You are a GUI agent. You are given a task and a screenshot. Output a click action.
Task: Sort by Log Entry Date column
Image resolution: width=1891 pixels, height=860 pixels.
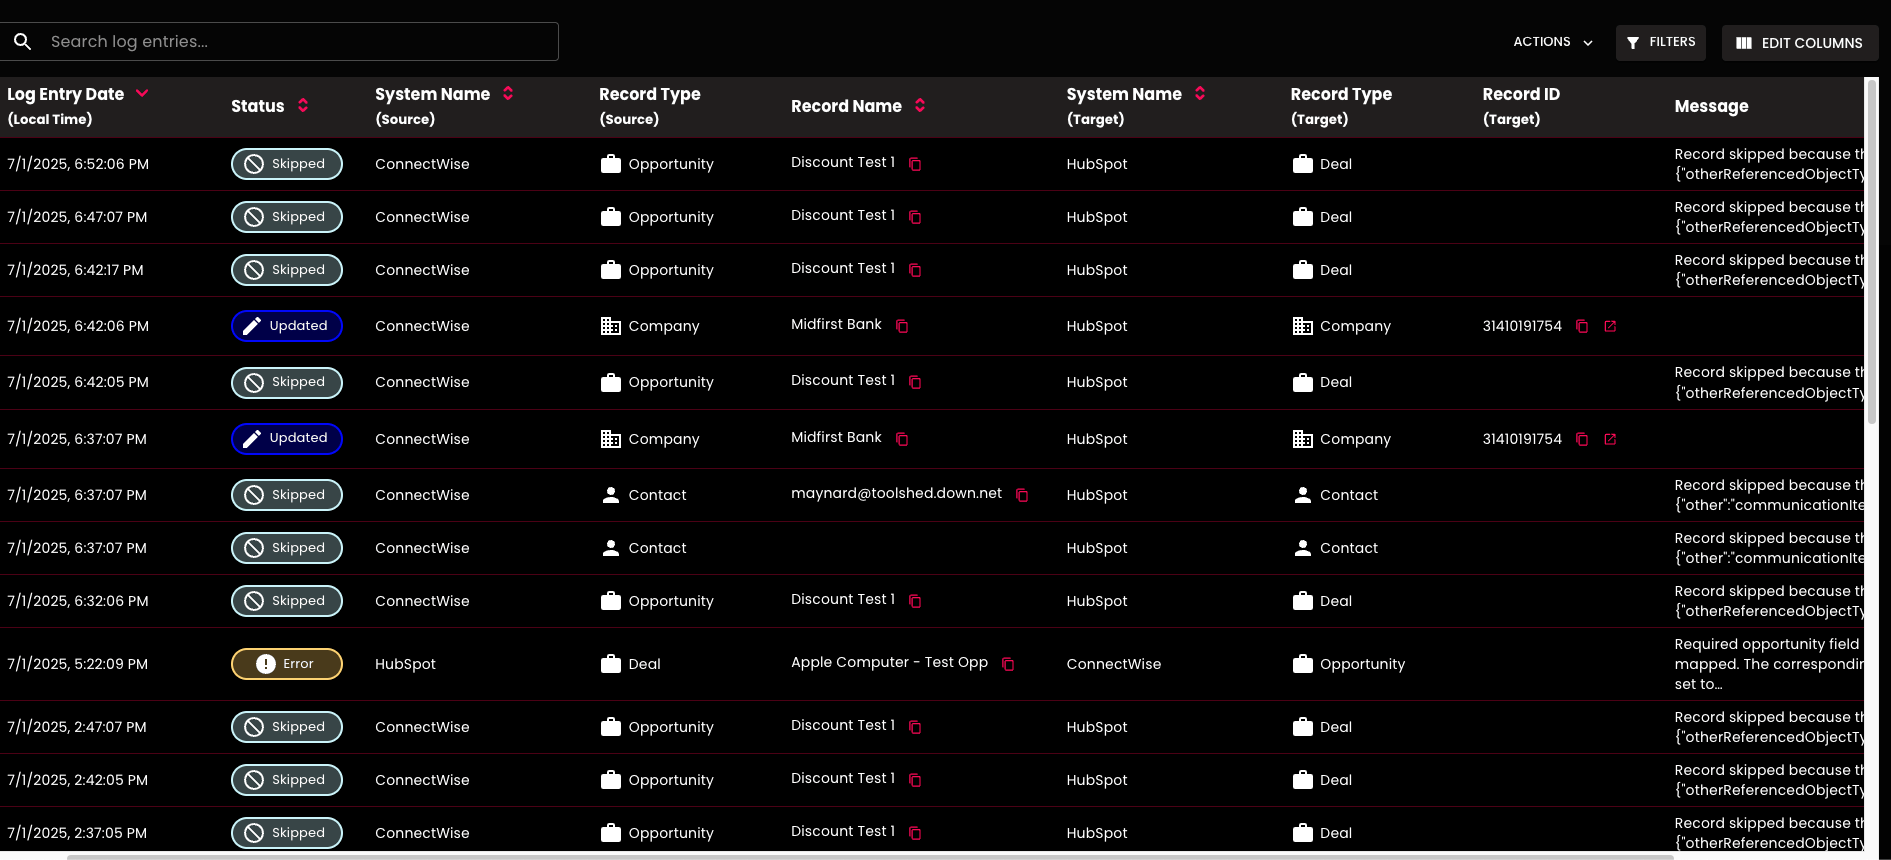(142, 93)
